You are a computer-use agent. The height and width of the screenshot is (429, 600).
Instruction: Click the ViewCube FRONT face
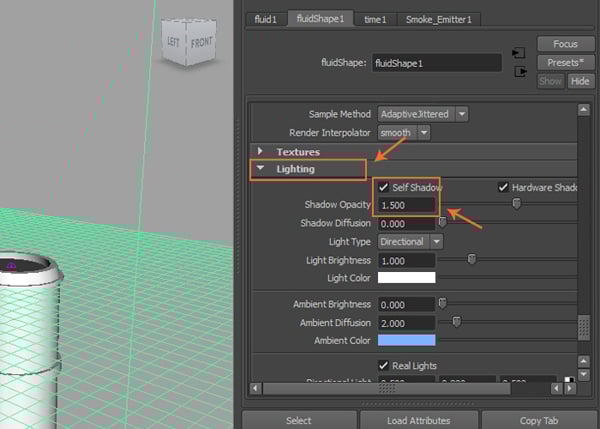tap(201, 42)
